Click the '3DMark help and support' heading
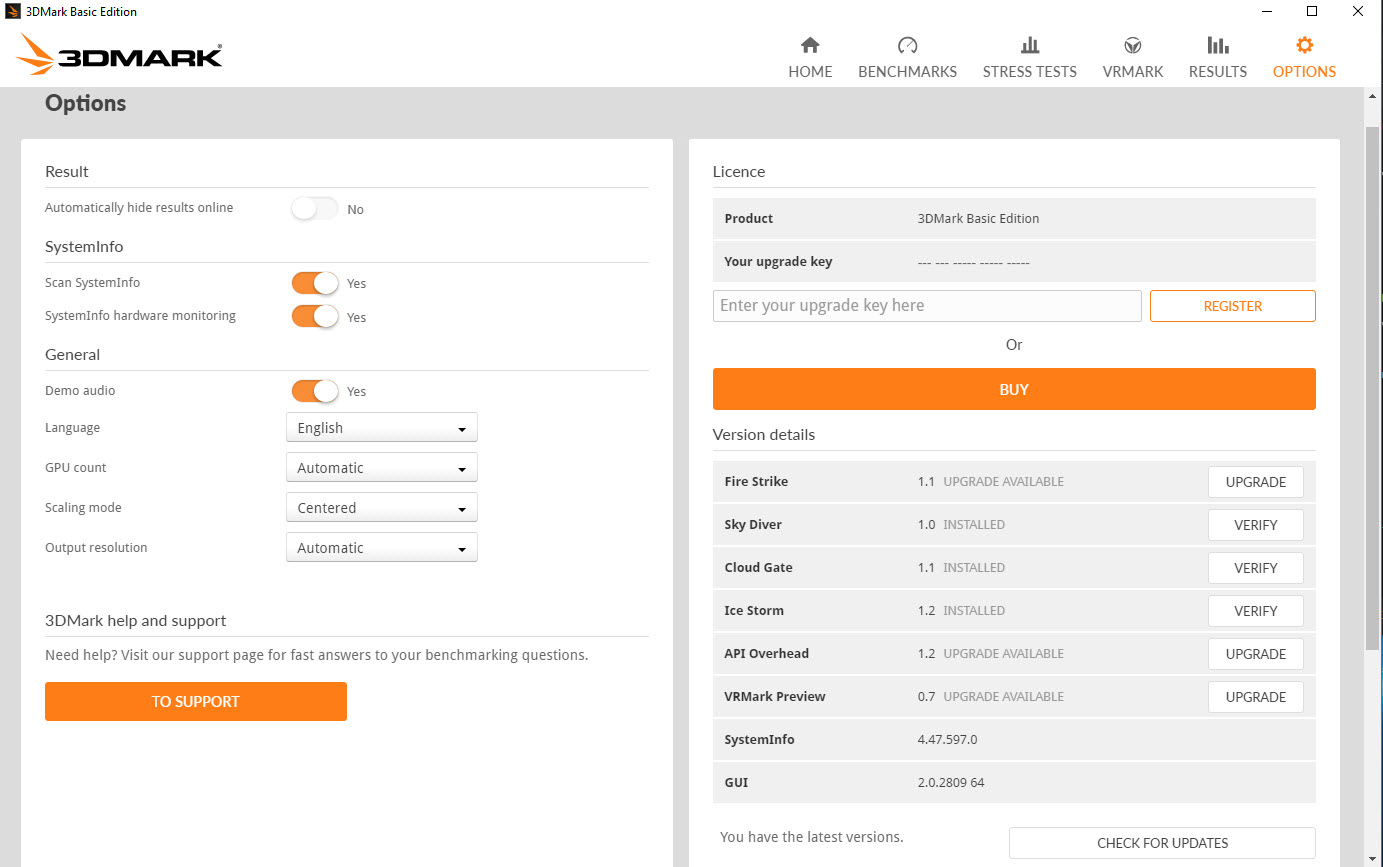The image size is (1383, 867). (136, 620)
